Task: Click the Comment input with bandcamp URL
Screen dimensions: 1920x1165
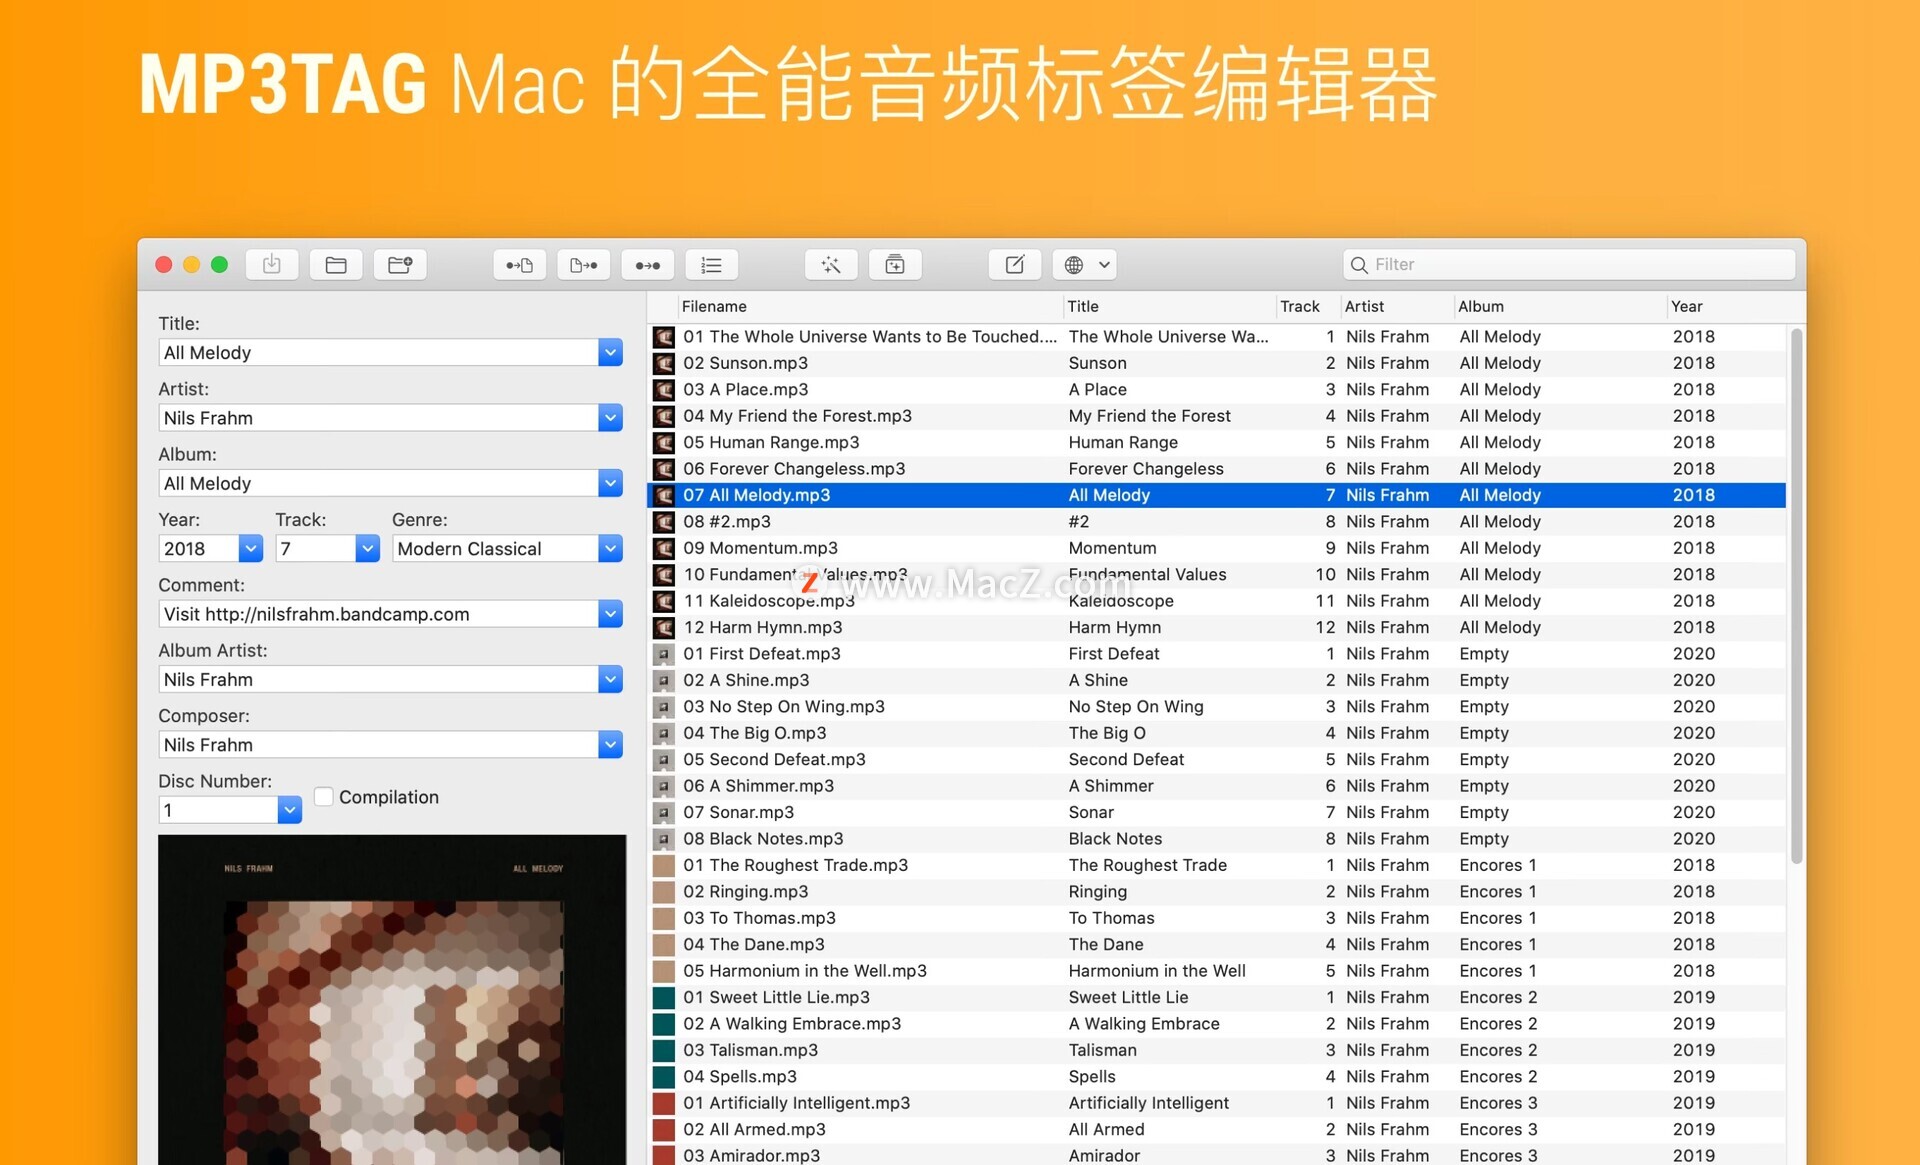Action: click(x=379, y=614)
